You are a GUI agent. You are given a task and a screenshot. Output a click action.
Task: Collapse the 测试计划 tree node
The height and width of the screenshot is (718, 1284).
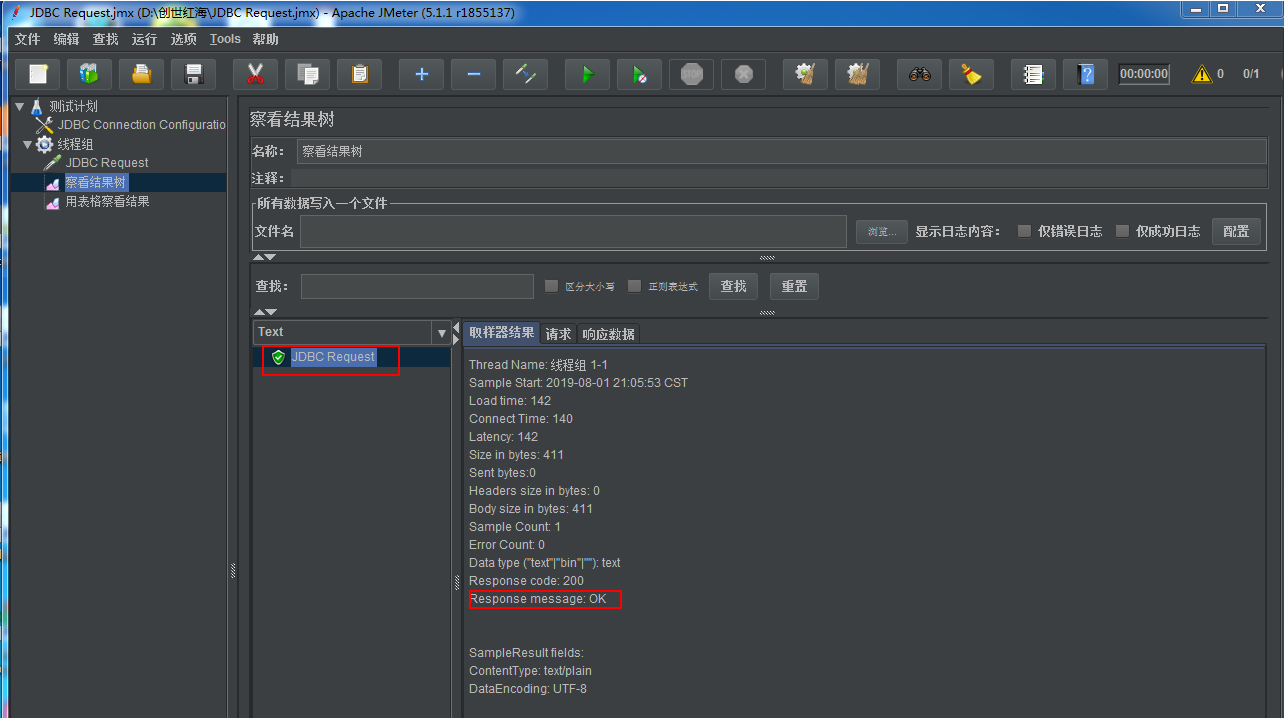[19, 106]
